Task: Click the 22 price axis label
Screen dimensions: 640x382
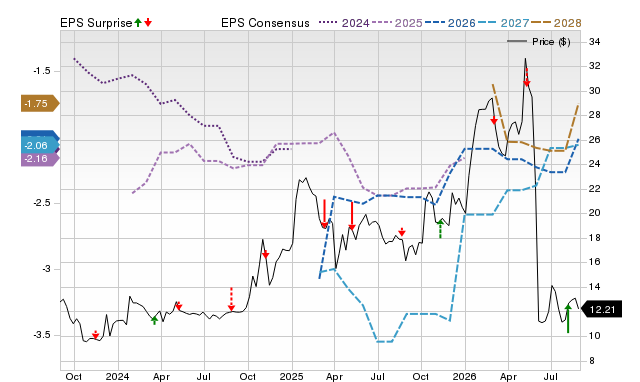Action: point(594,189)
